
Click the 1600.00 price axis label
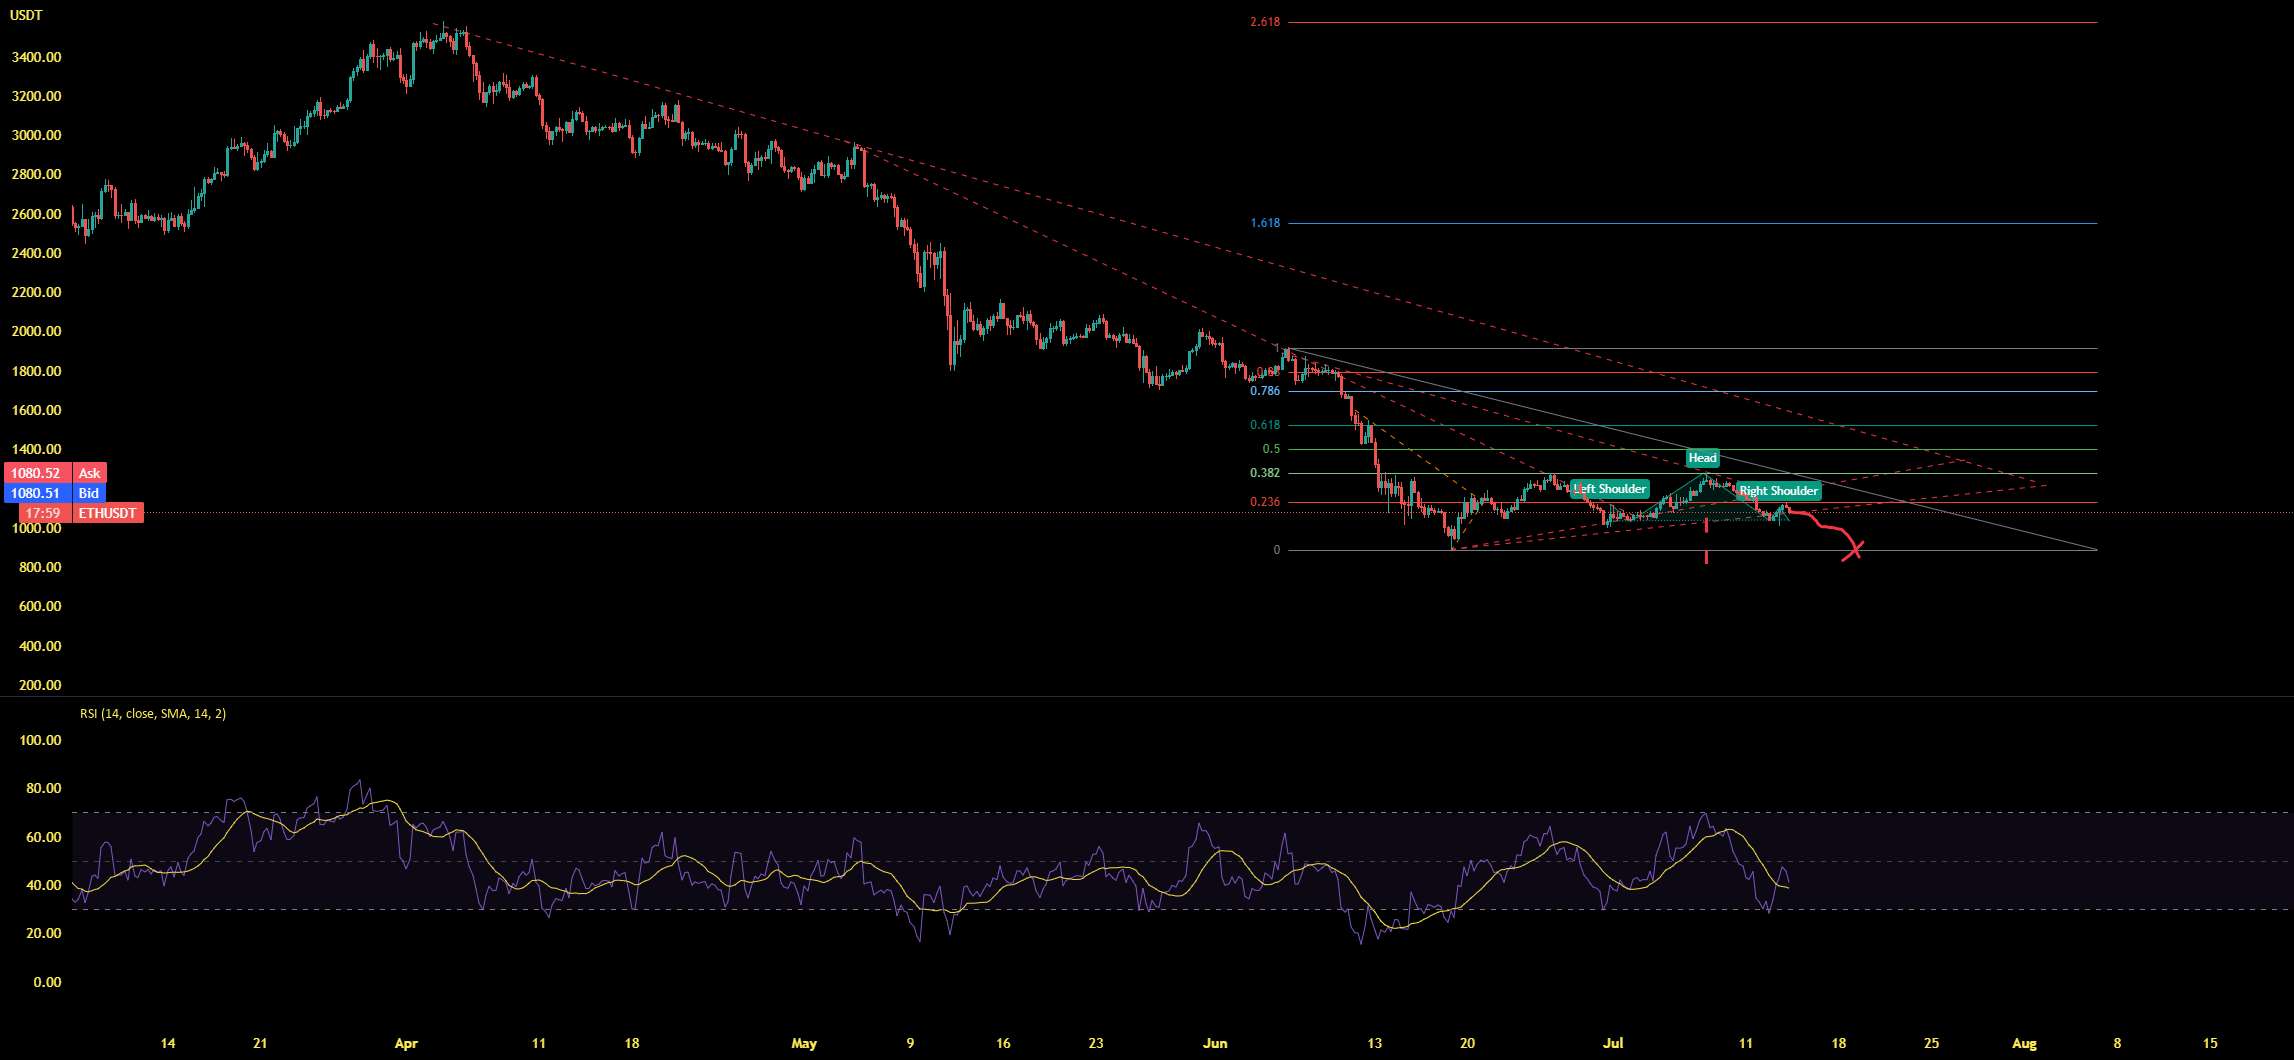[36, 411]
